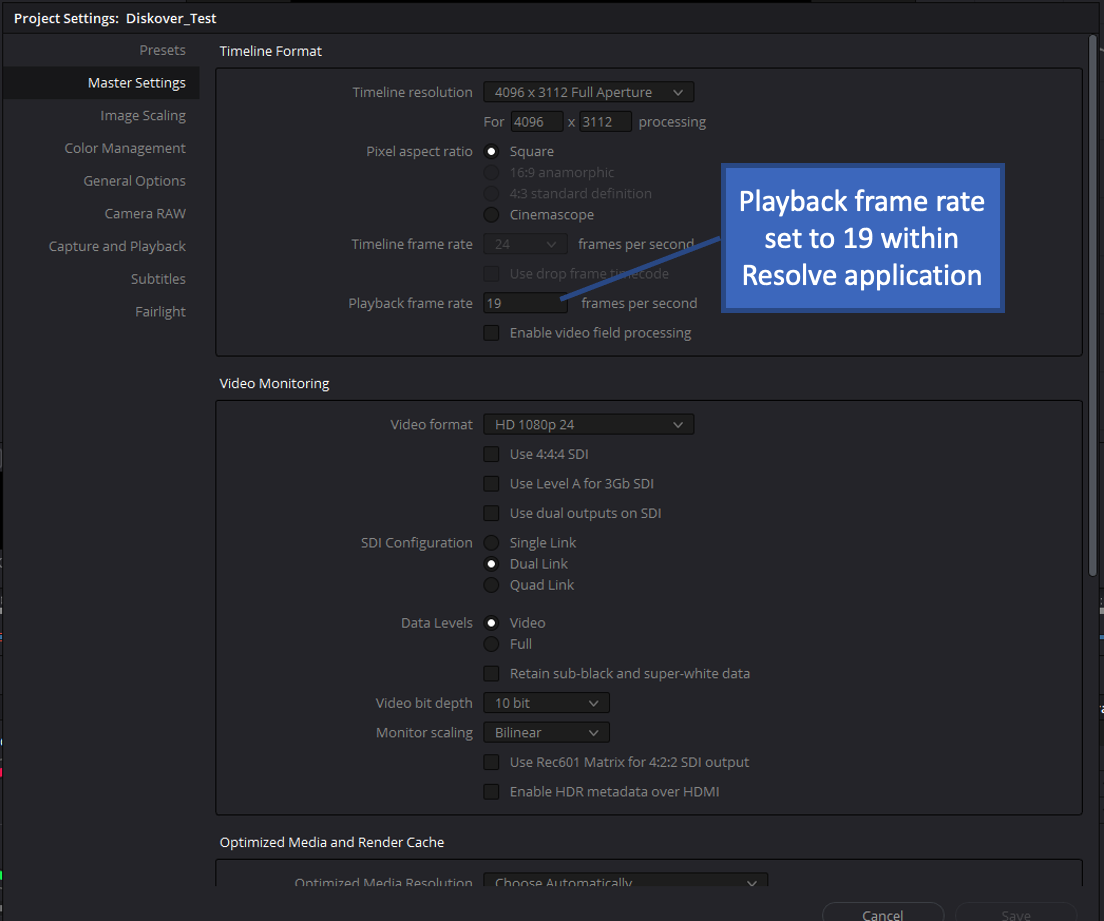Click the width field showing 4096

(537, 122)
